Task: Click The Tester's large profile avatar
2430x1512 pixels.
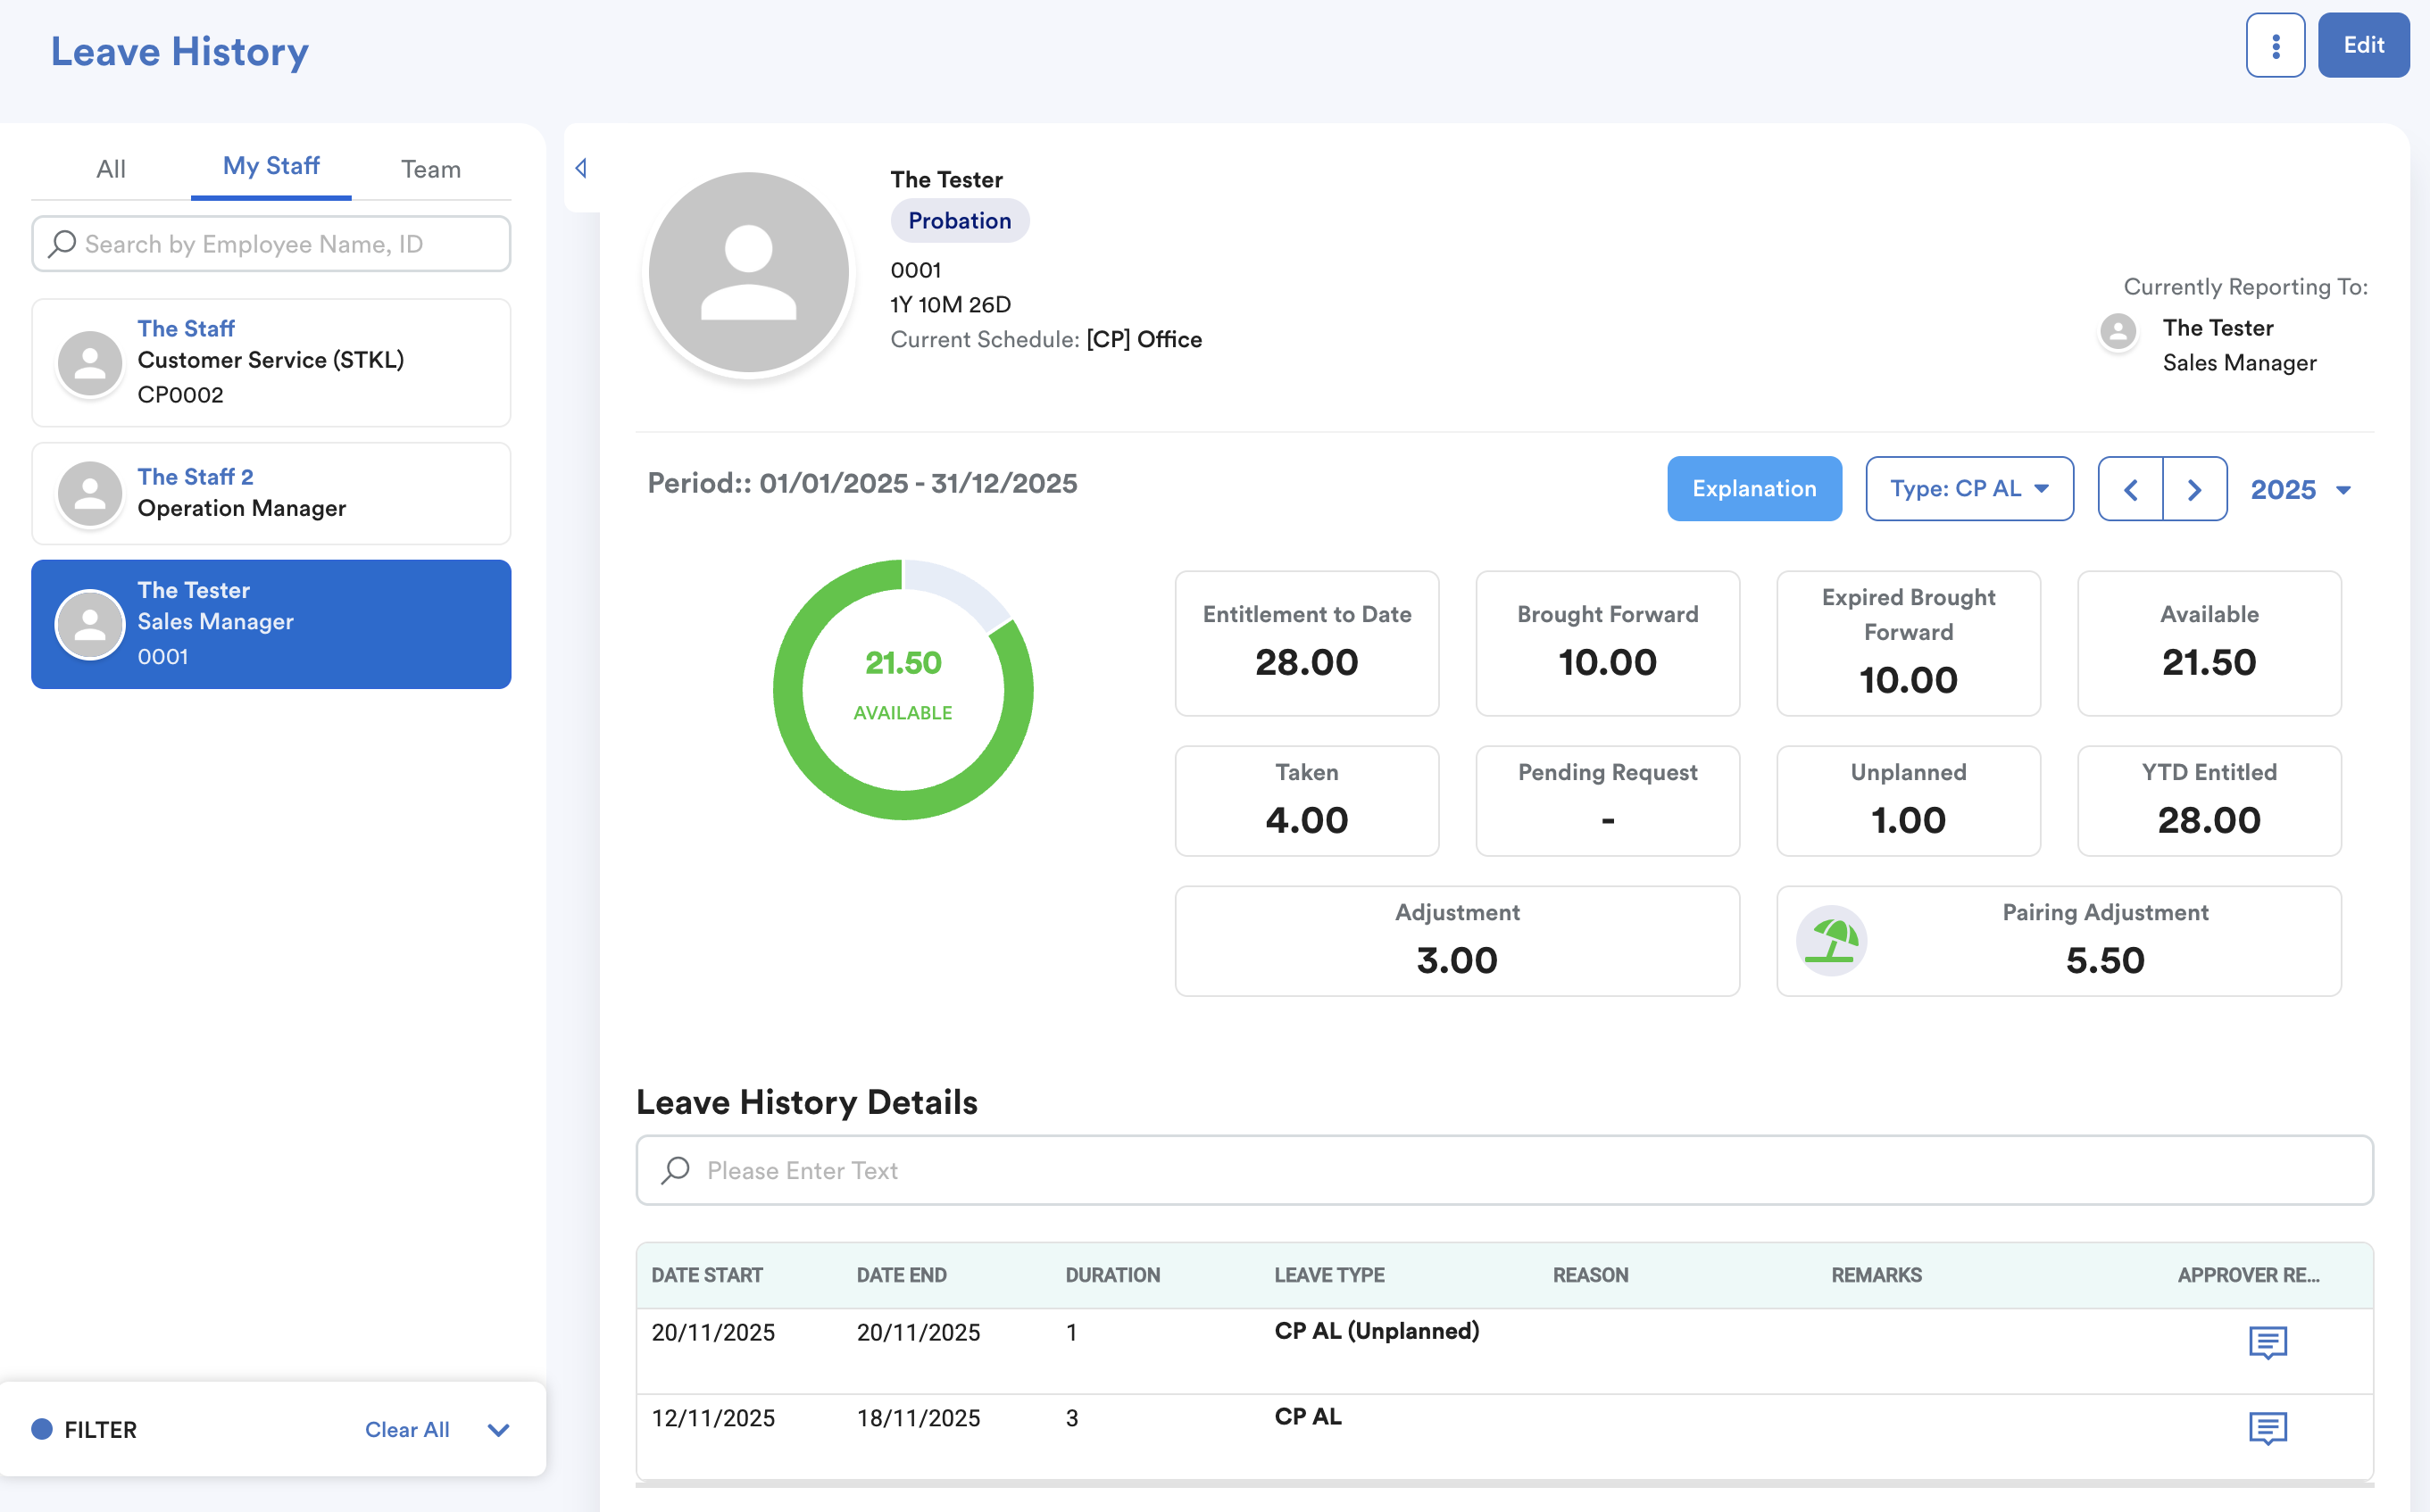Action: click(x=748, y=272)
